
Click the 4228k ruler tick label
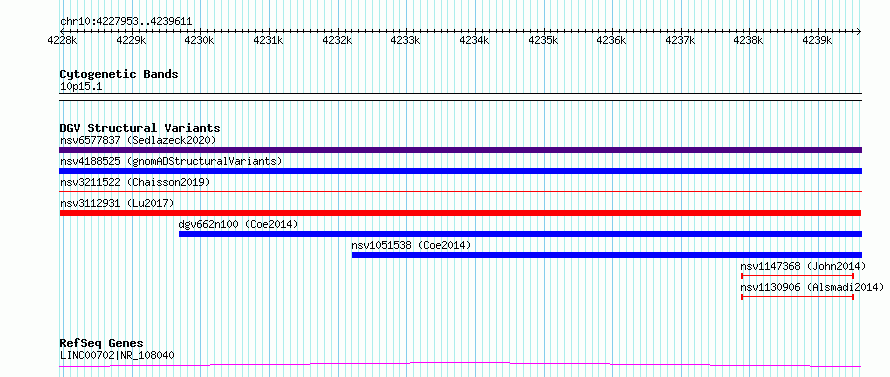click(63, 40)
